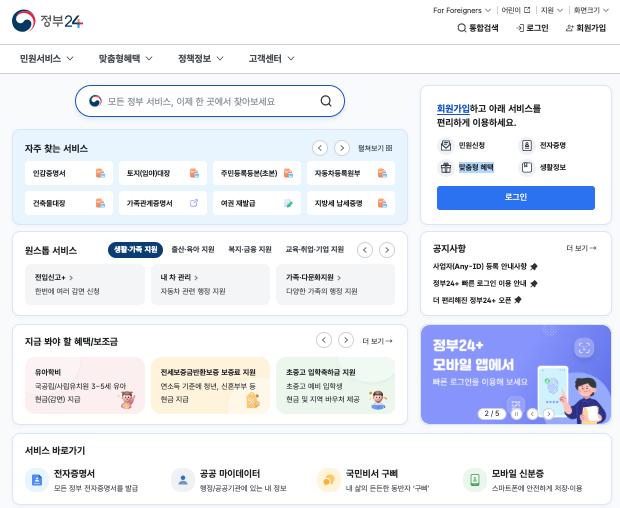Click the blue 로그인 button
620x508 pixels.
click(x=516, y=198)
